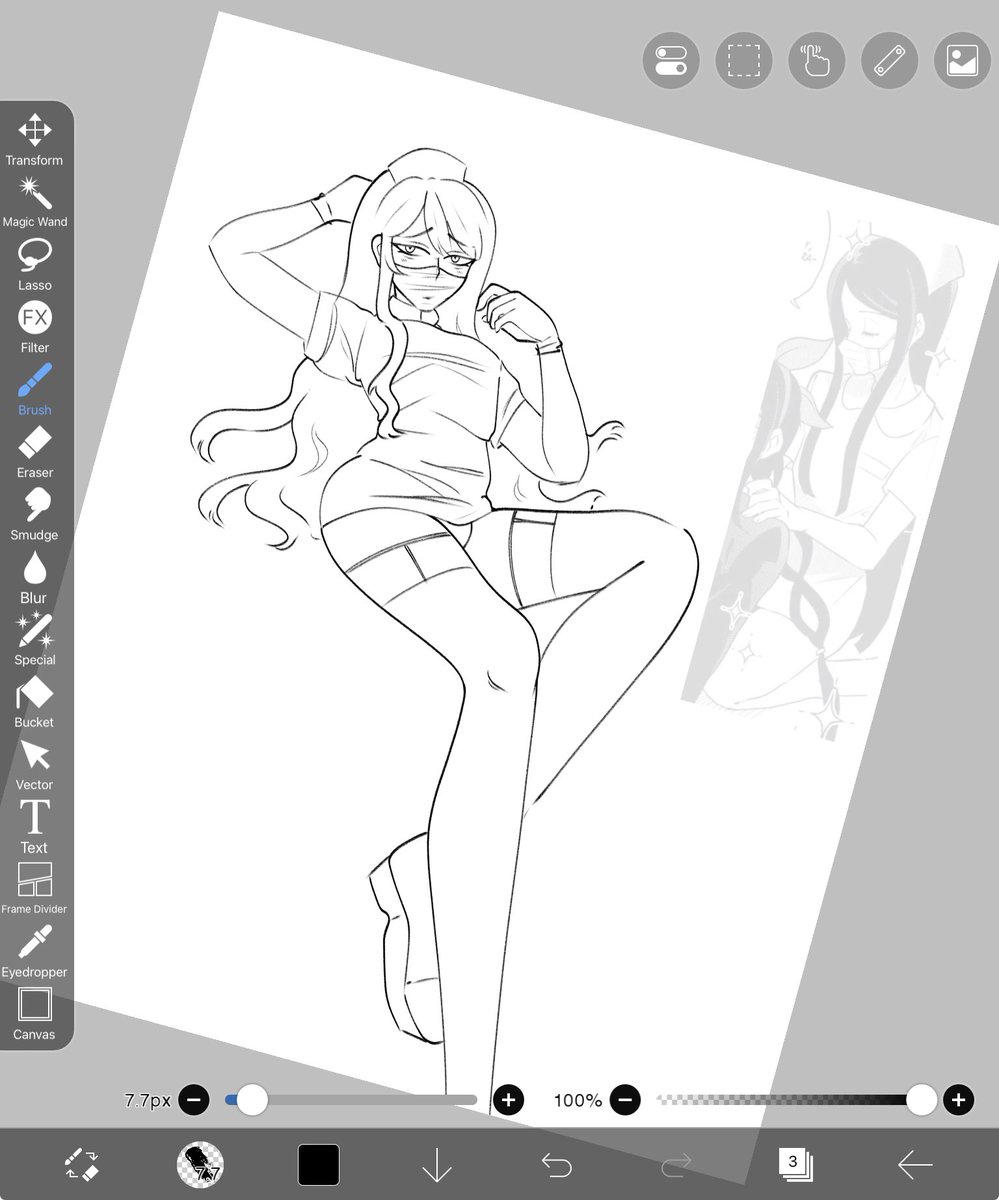Switch between brush and eraser

pyautogui.click(x=81, y=1165)
